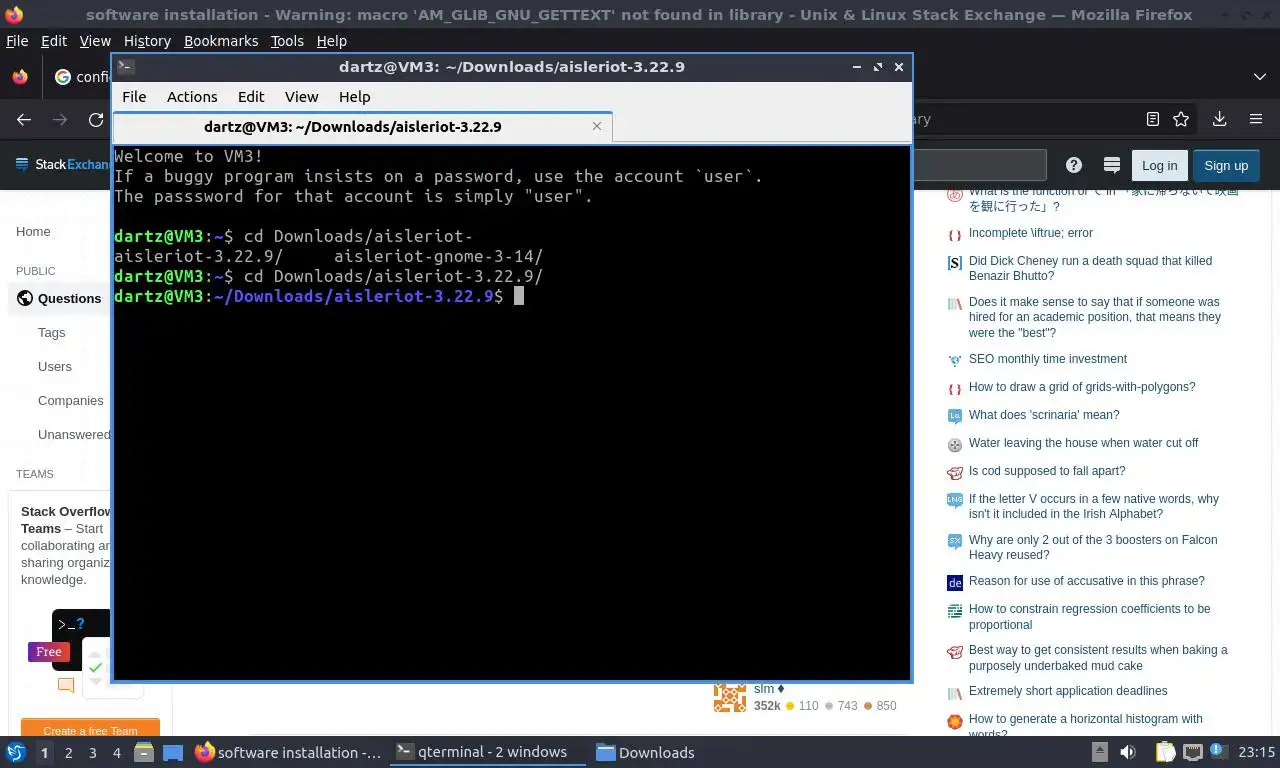The width and height of the screenshot is (1280, 768).
Task: Click the Create a free Team button
Action: point(90,729)
